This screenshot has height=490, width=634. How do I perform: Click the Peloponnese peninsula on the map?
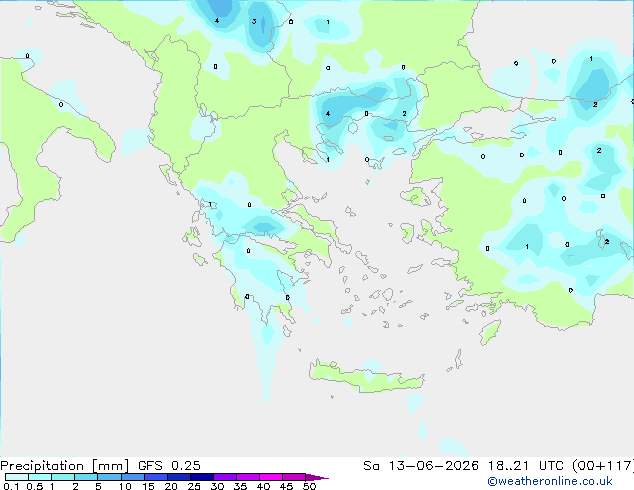click(x=259, y=279)
